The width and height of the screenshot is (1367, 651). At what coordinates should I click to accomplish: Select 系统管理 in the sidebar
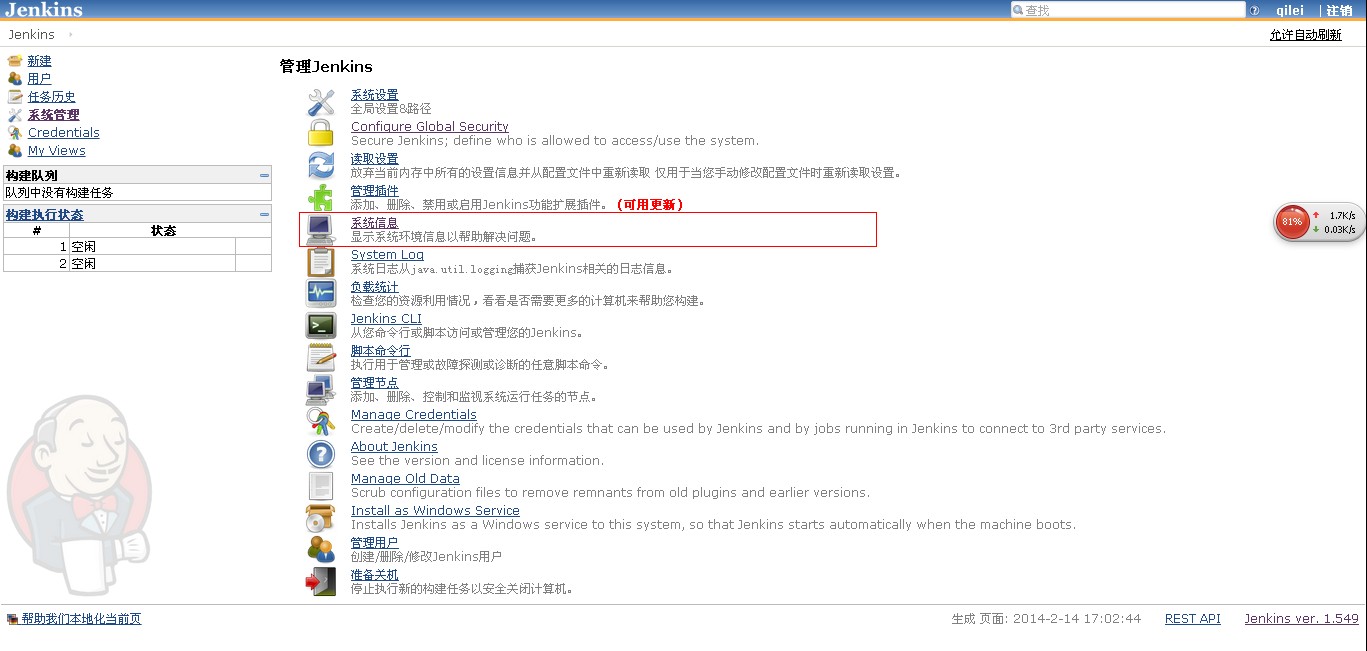pos(54,115)
